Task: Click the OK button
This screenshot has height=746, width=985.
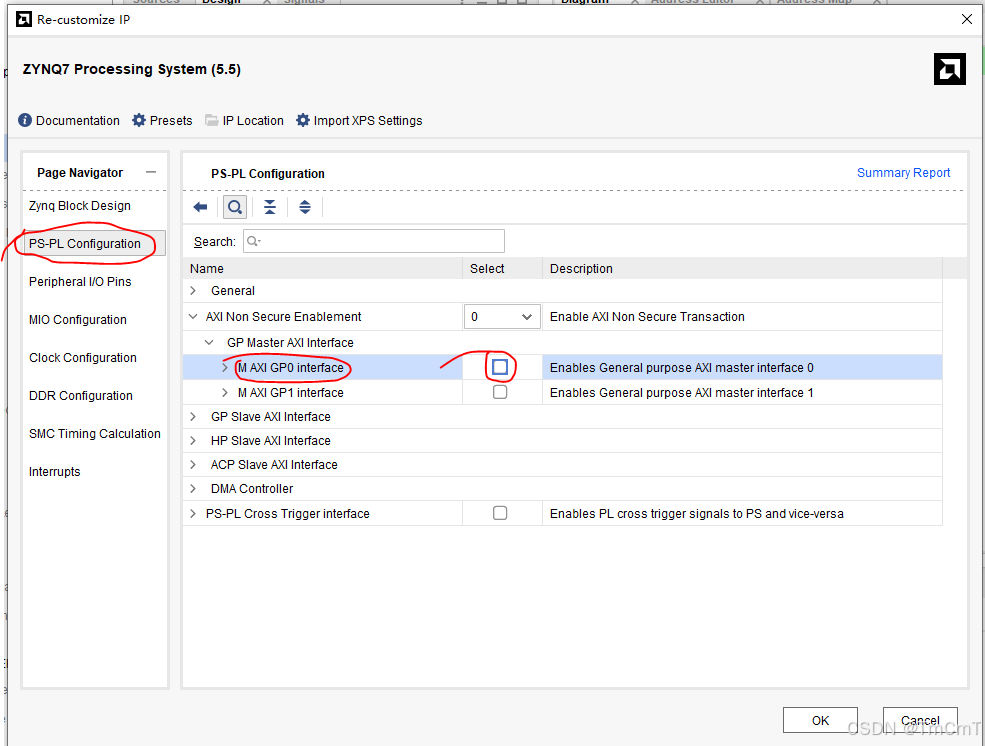Action: 820,720
